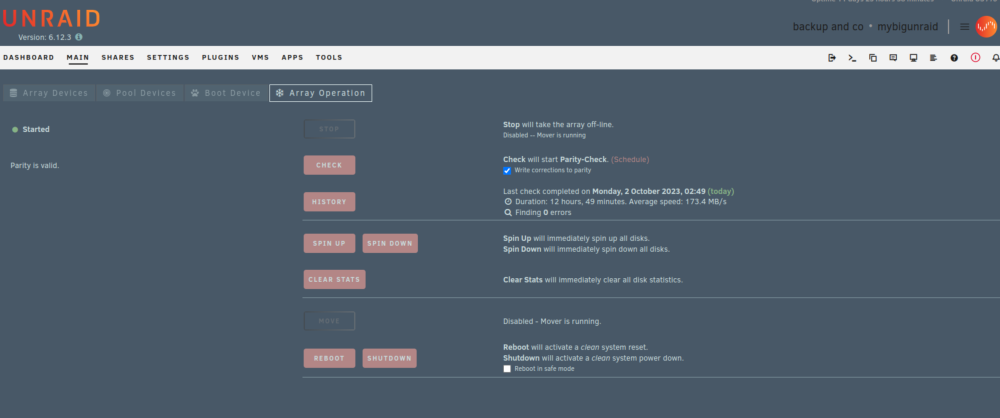Enable Reboot in safe mode checkbox
Viewport: 1000px width, 418px height.
(507, 369)
